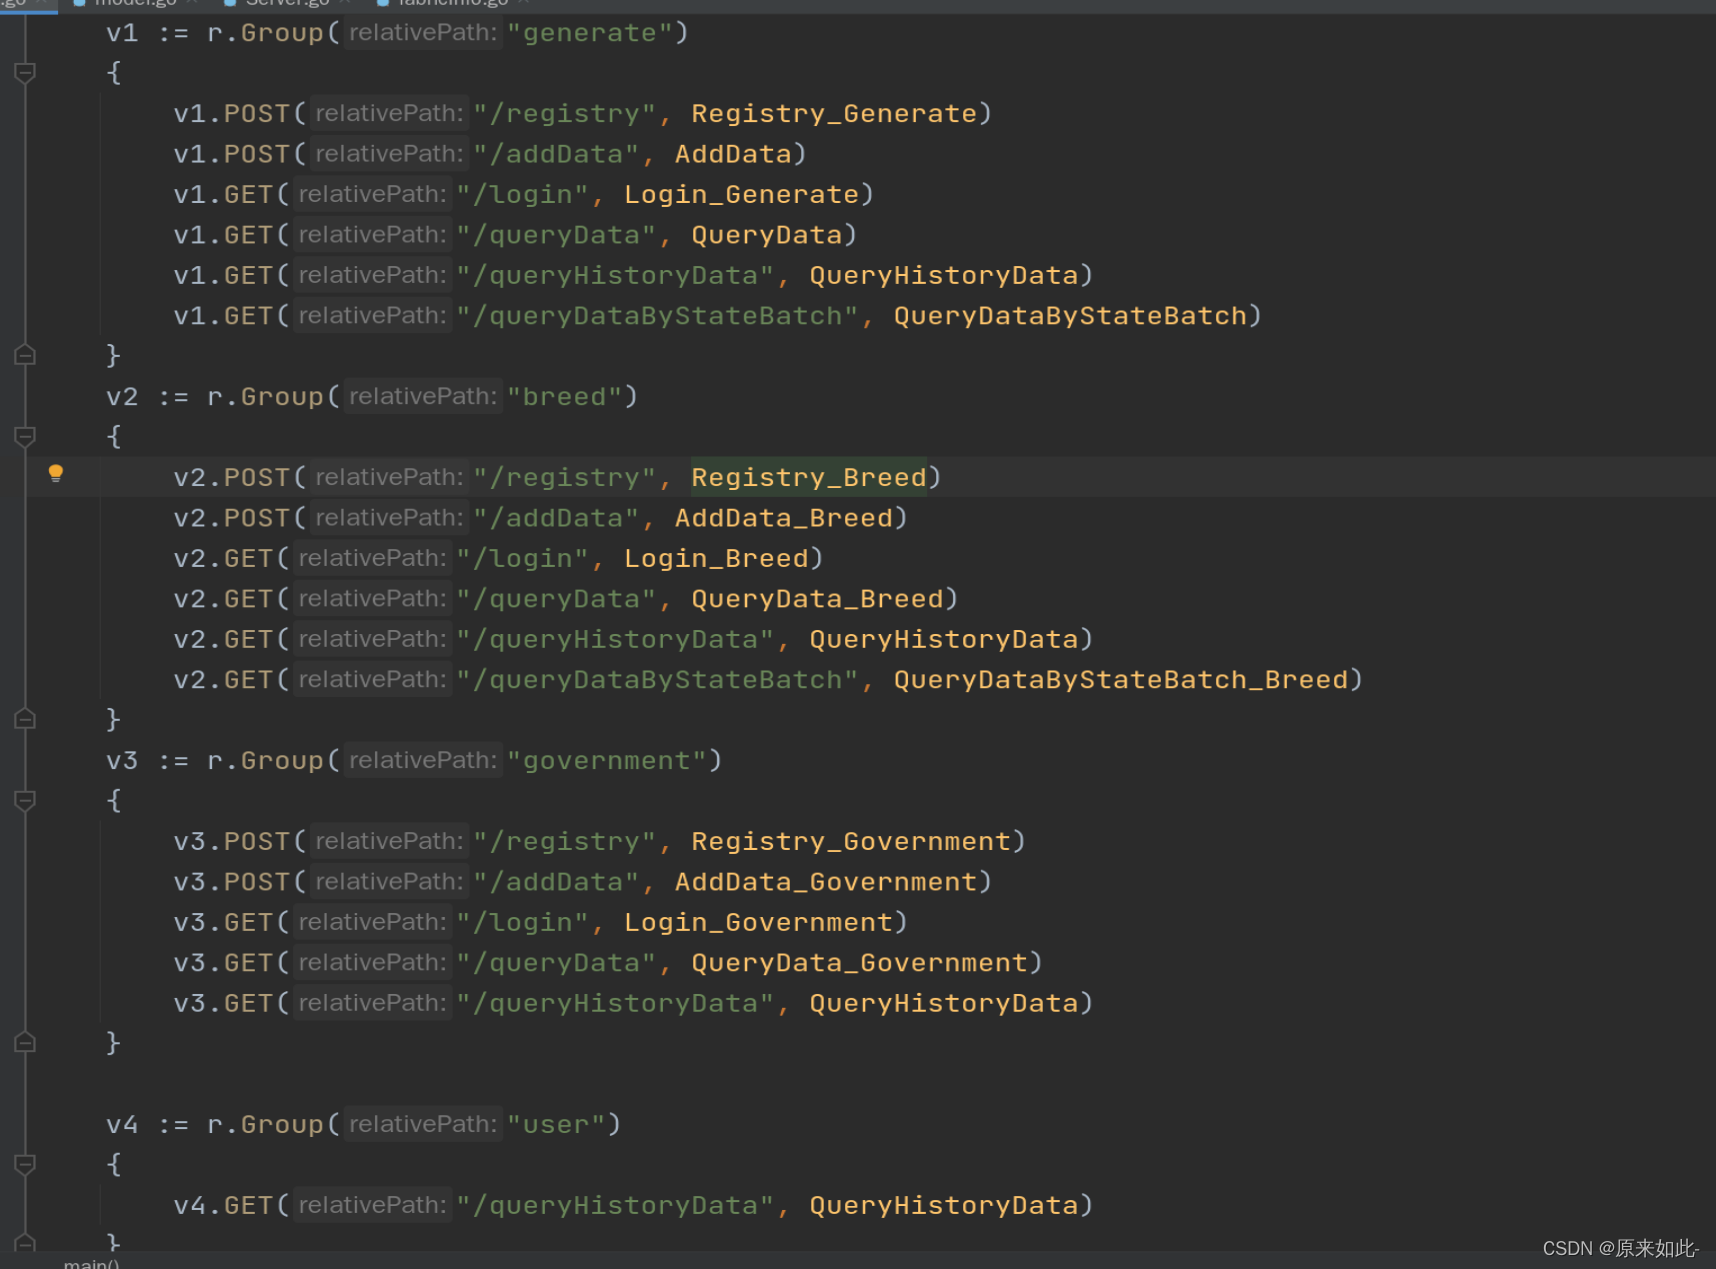Click r.Group call on the "breed" line
Image resolution: width=1716 pixels, height=1269 pixels.
tap(265, 397)
